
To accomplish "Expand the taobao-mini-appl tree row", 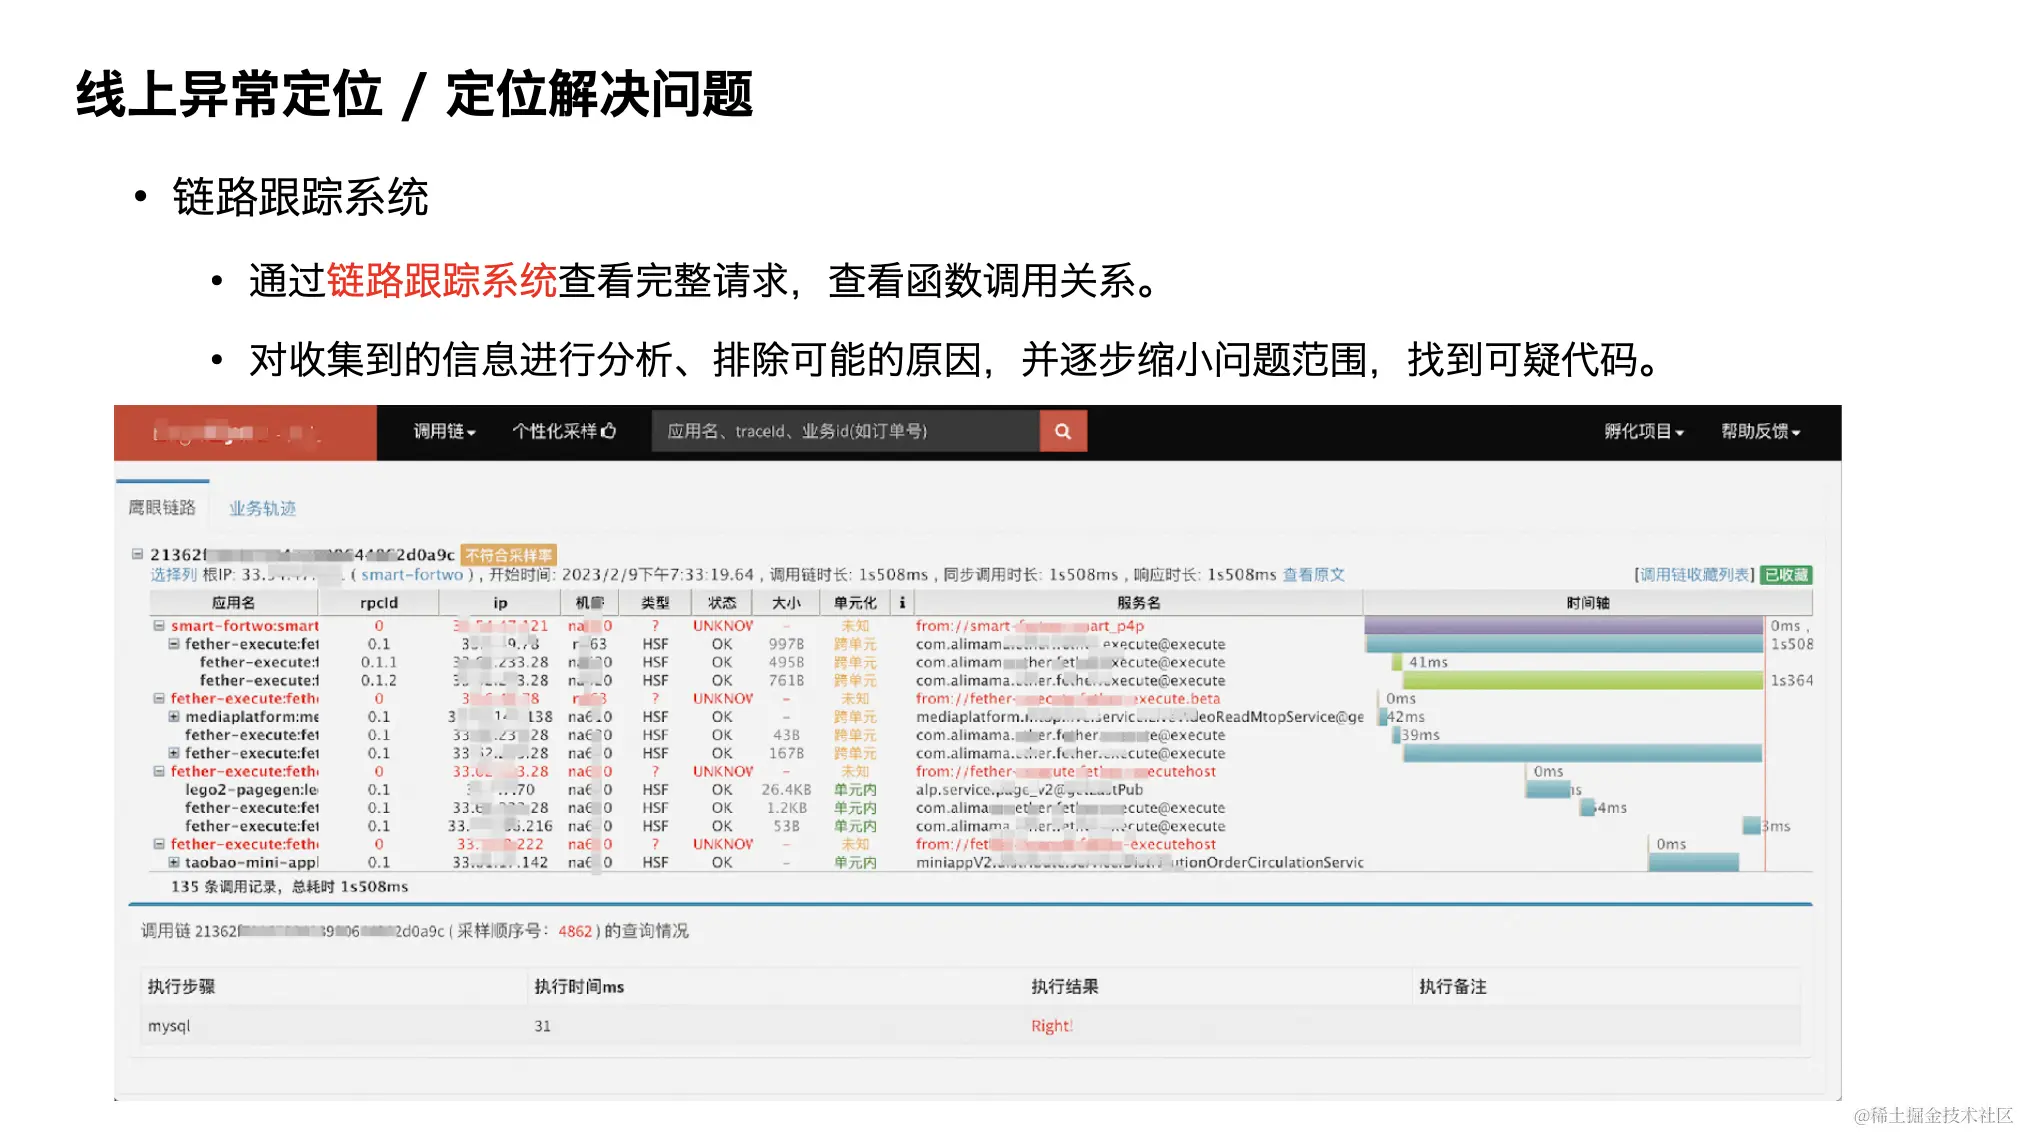I will tap(174, 862).
